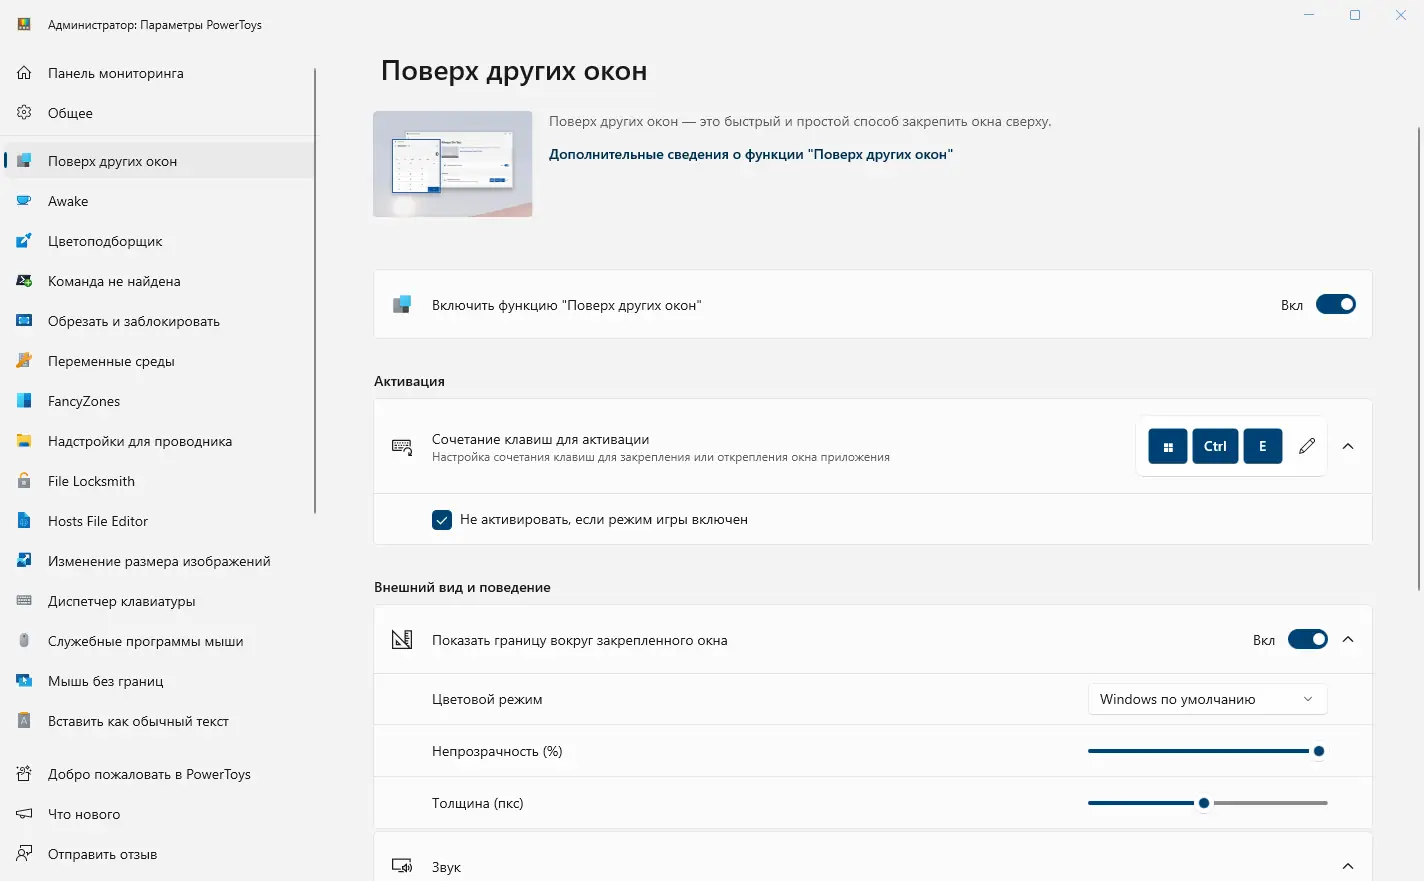Click the Изменение размера изображений icon
Viewport: 1424px width, 881px height.
click(24, 561)
